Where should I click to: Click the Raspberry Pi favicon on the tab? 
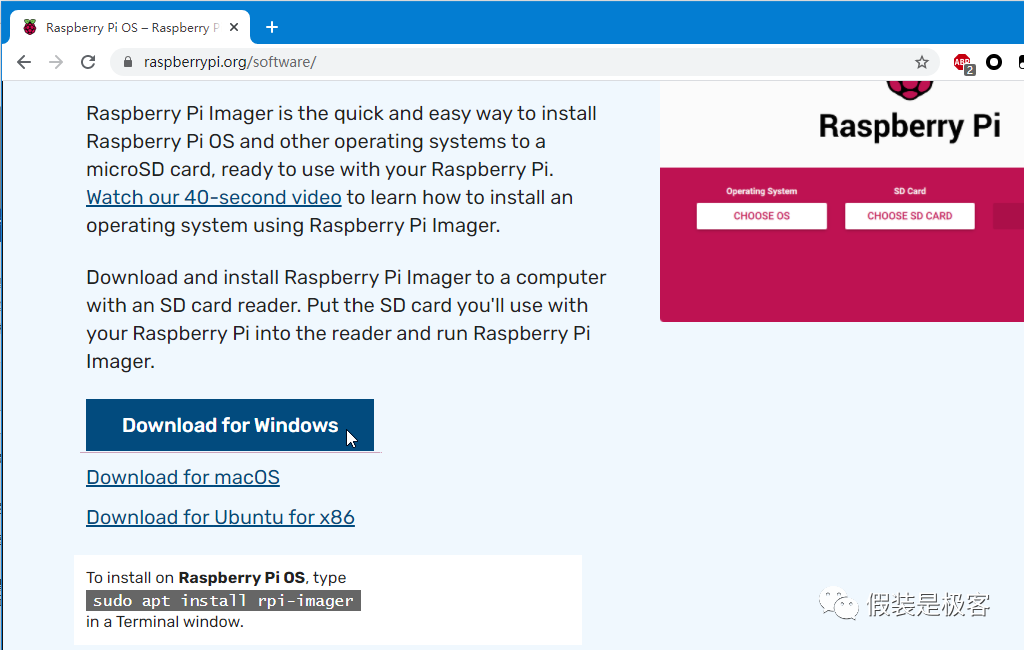pyautogui.click(x=29, y=27)
